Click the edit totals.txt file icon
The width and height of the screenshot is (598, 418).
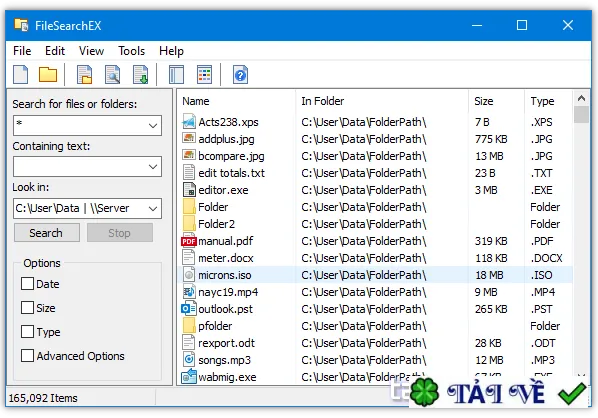(x=189, y=172)
